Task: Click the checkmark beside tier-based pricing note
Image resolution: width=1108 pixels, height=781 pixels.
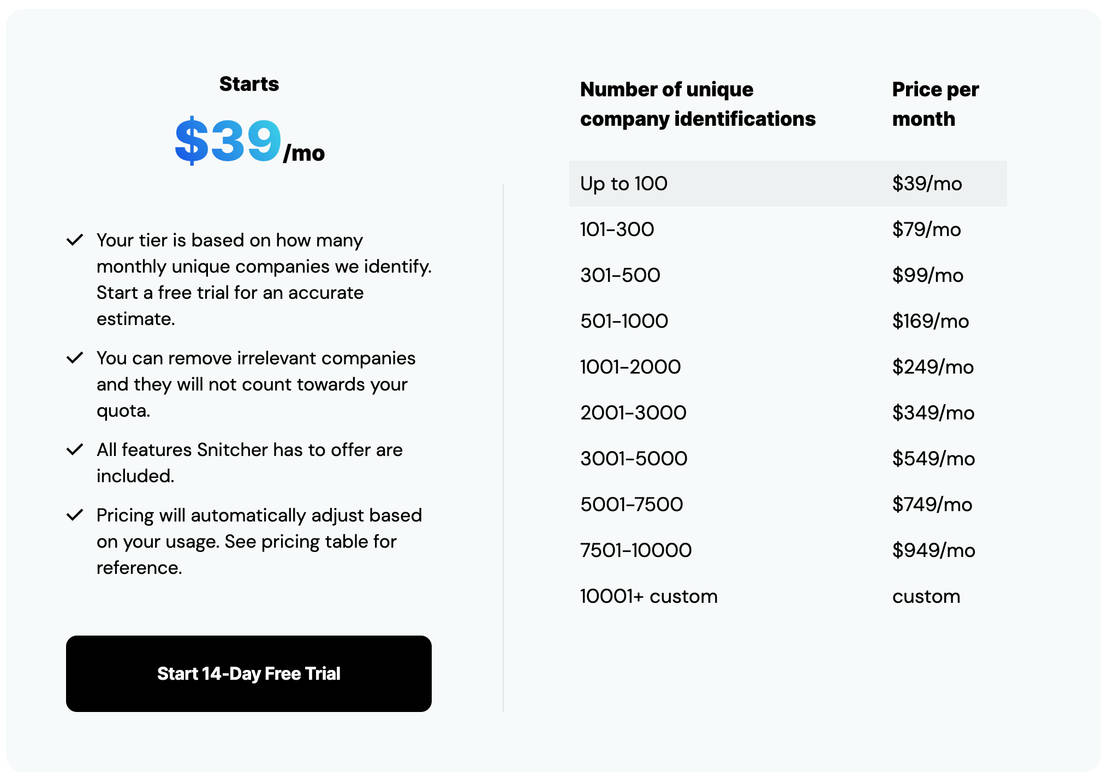Action: [x=75, y=240]
